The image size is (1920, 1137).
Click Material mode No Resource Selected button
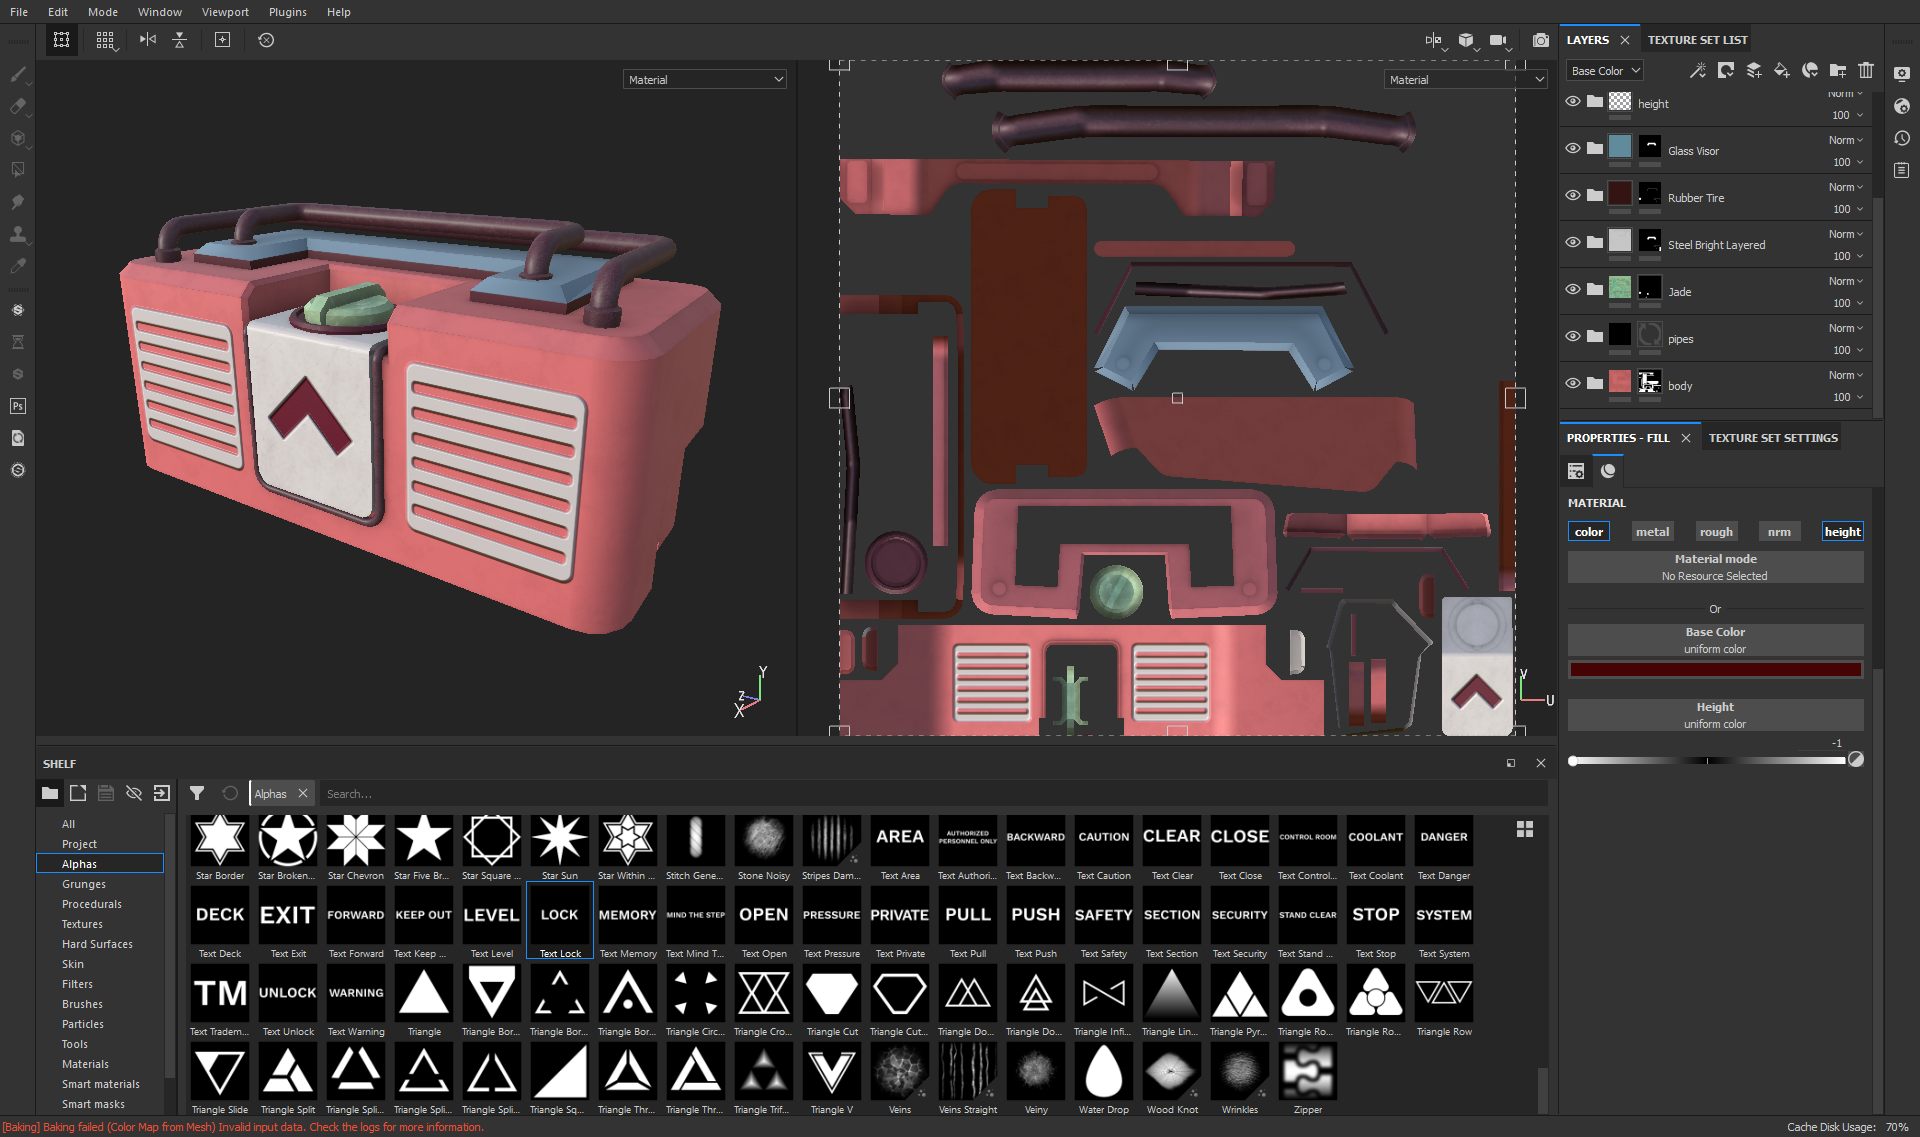click(1715, 567)
